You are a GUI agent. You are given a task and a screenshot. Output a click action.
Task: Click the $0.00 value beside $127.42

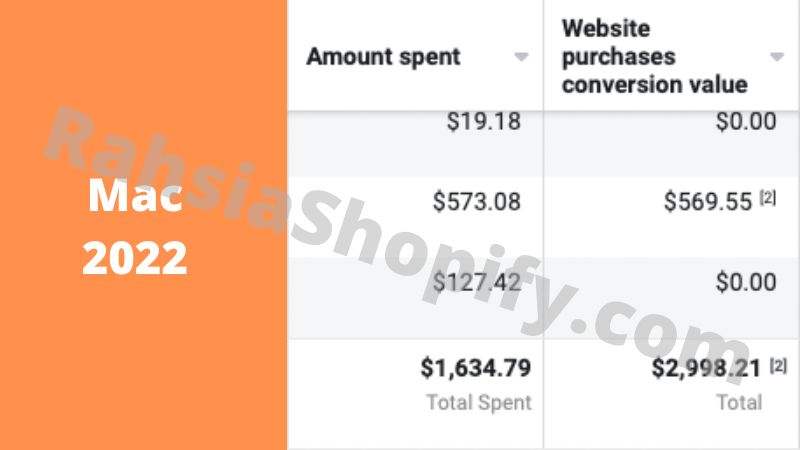[x=746, y=283]
